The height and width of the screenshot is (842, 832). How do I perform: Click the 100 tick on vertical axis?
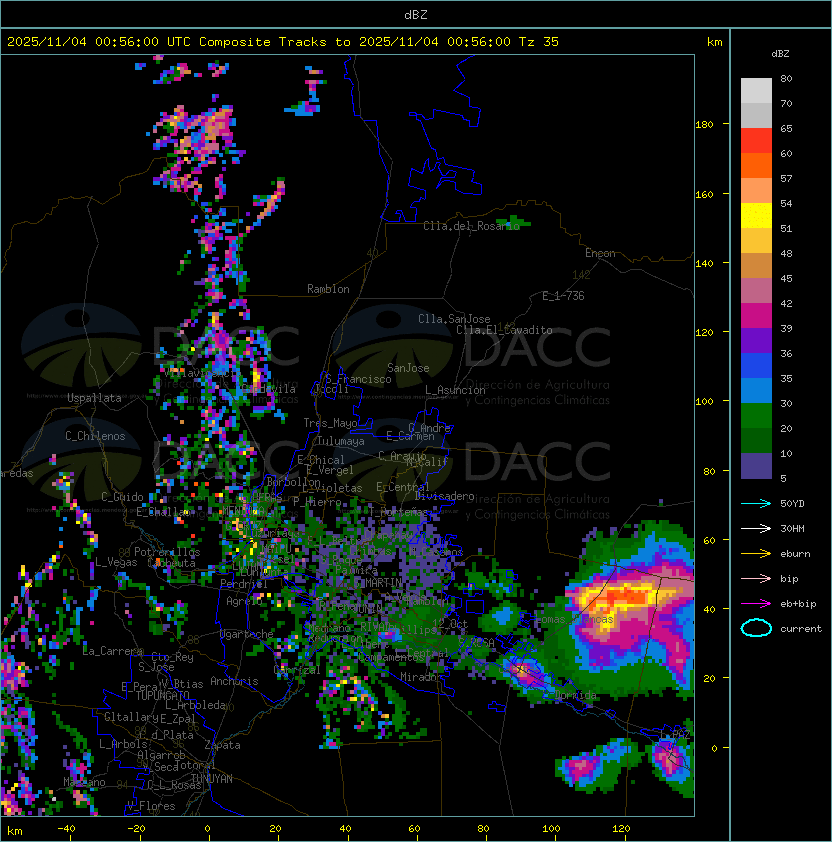point(704,402)
